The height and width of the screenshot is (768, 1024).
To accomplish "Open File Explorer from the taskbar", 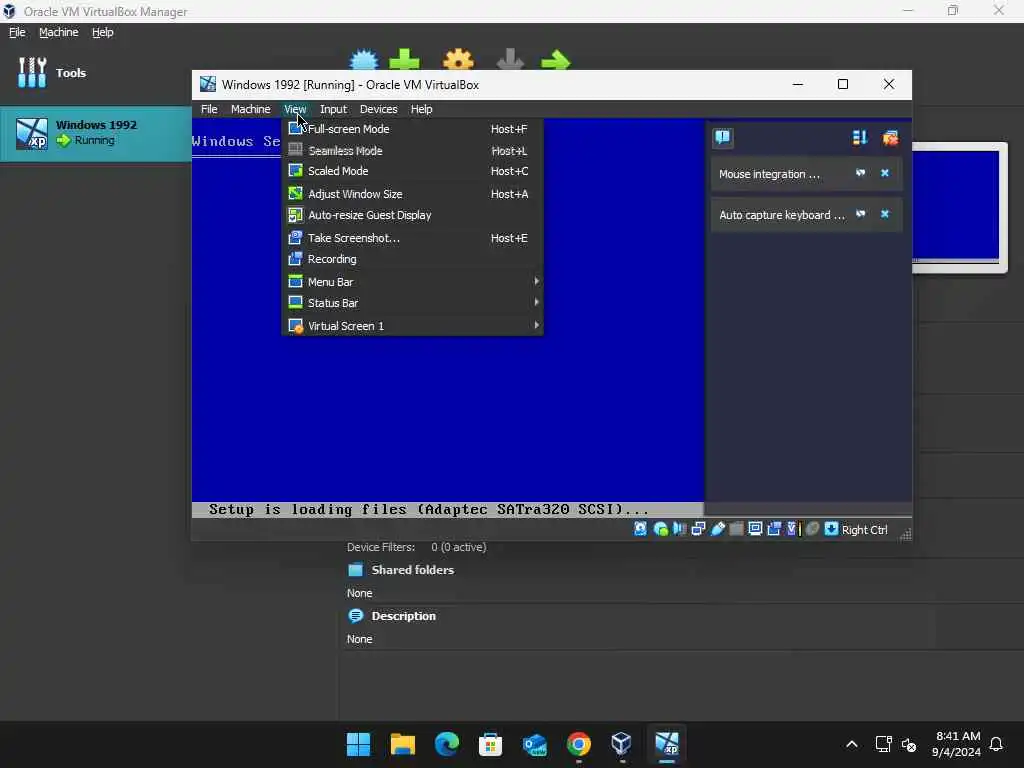I will (403, 744).
